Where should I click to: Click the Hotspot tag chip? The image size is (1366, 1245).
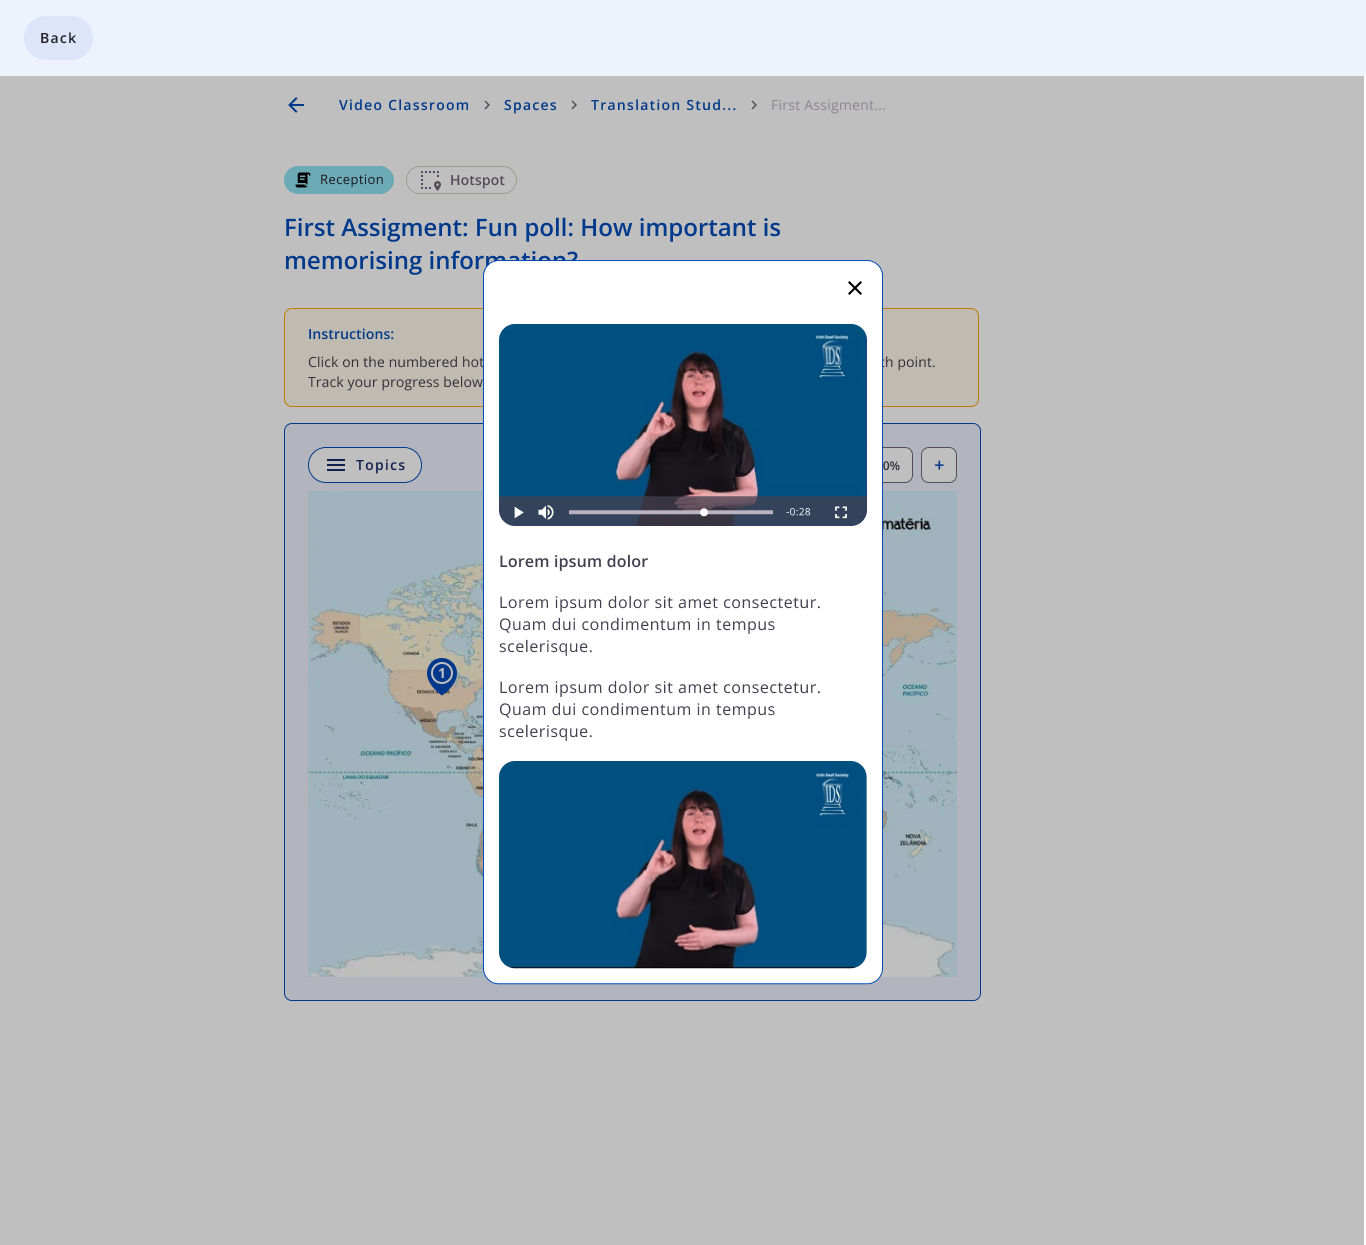(461, 180)
